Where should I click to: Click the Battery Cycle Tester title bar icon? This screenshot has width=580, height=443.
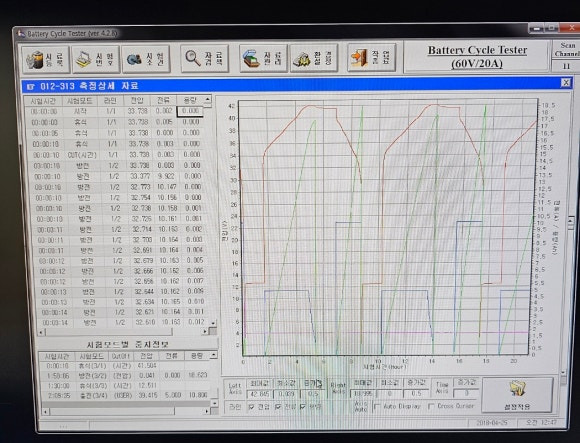(x=21, y=34)
